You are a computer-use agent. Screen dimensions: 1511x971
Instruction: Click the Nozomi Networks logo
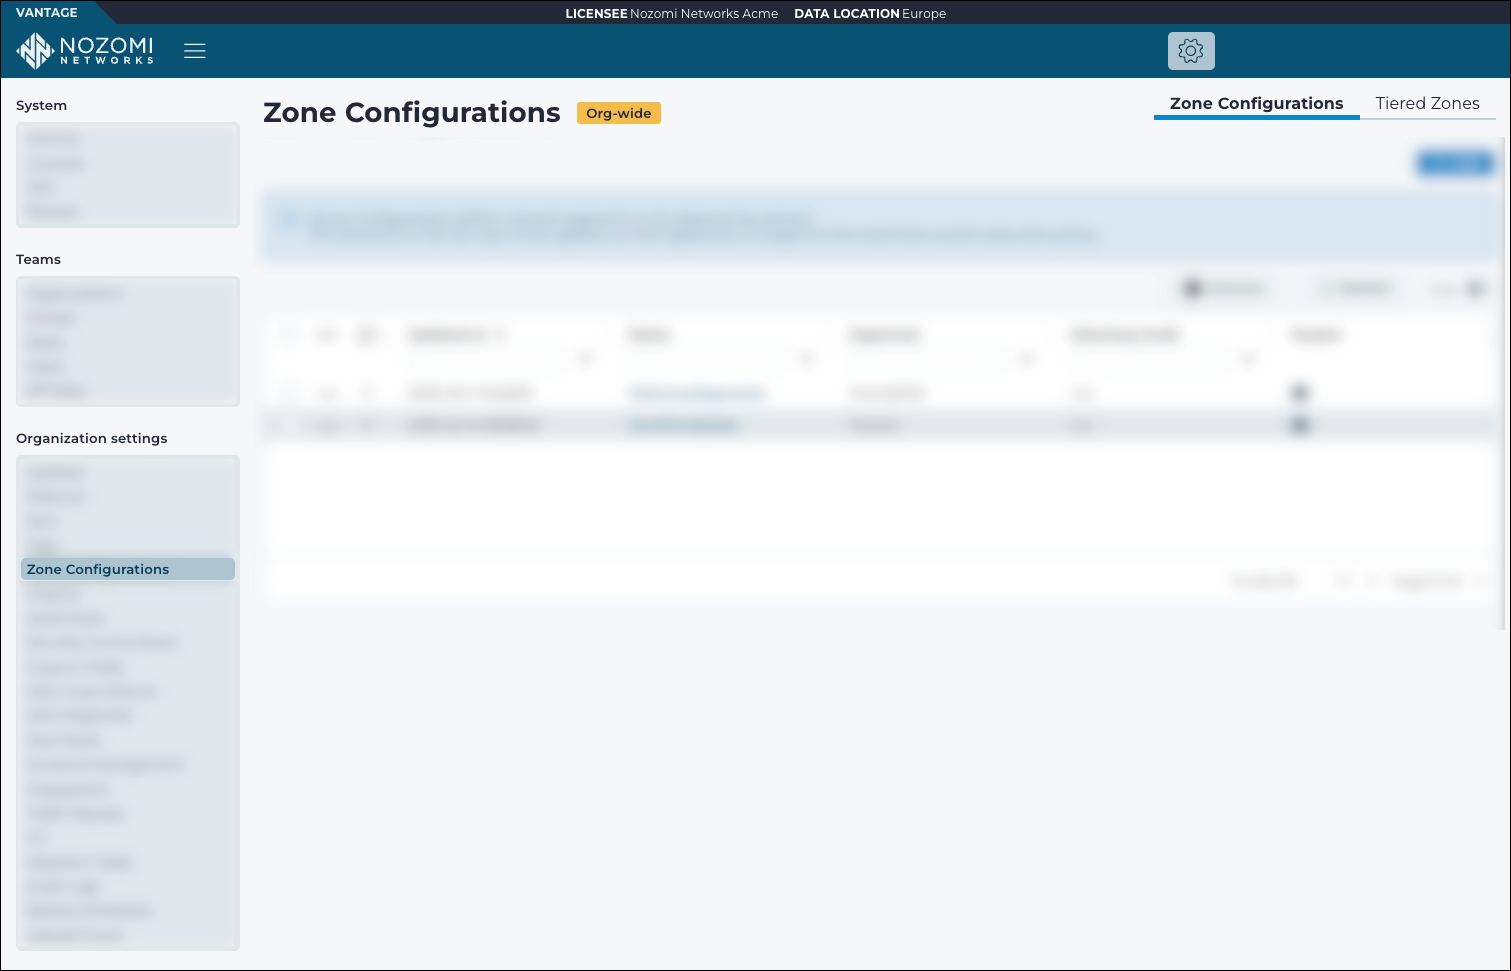86,50
